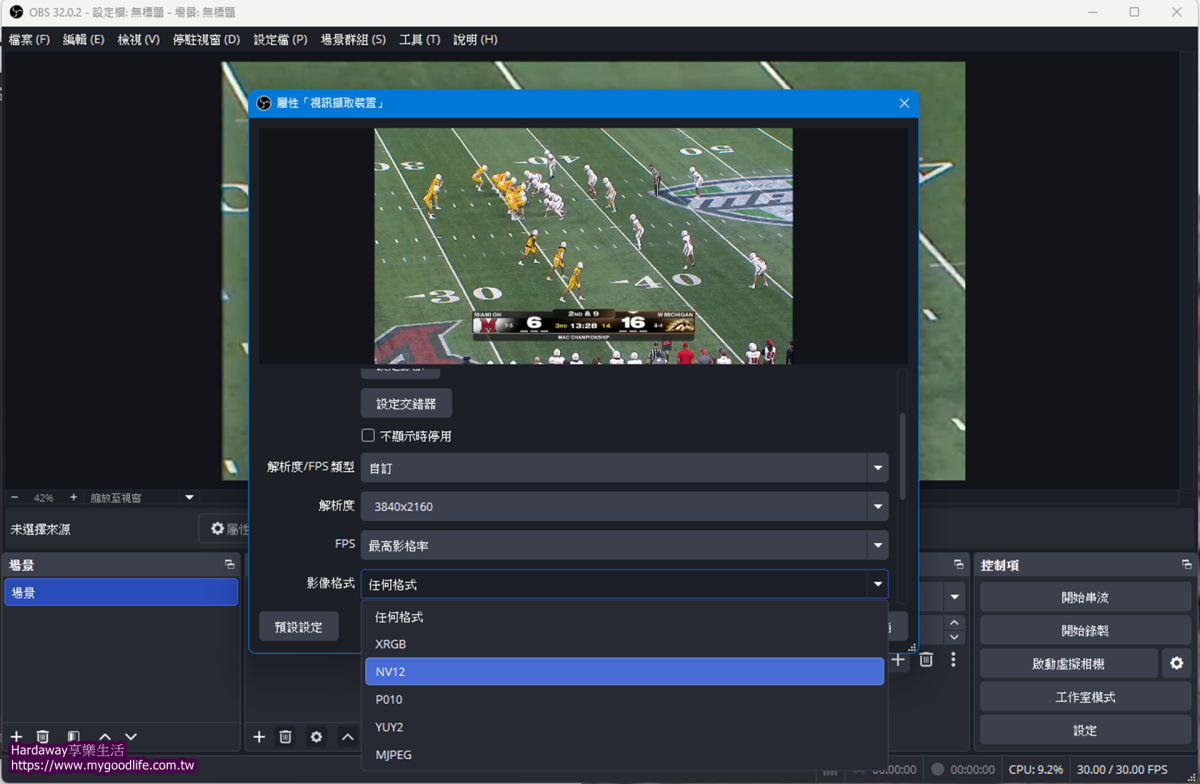Click the 預設設定 button in the dialog
This screenshot has width=1200, height=784.
pyautogui.click(x=298, y=627)
